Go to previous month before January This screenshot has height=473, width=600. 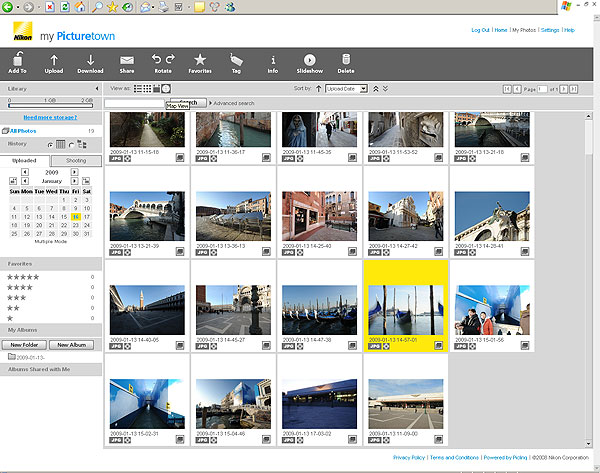point(25,181)
